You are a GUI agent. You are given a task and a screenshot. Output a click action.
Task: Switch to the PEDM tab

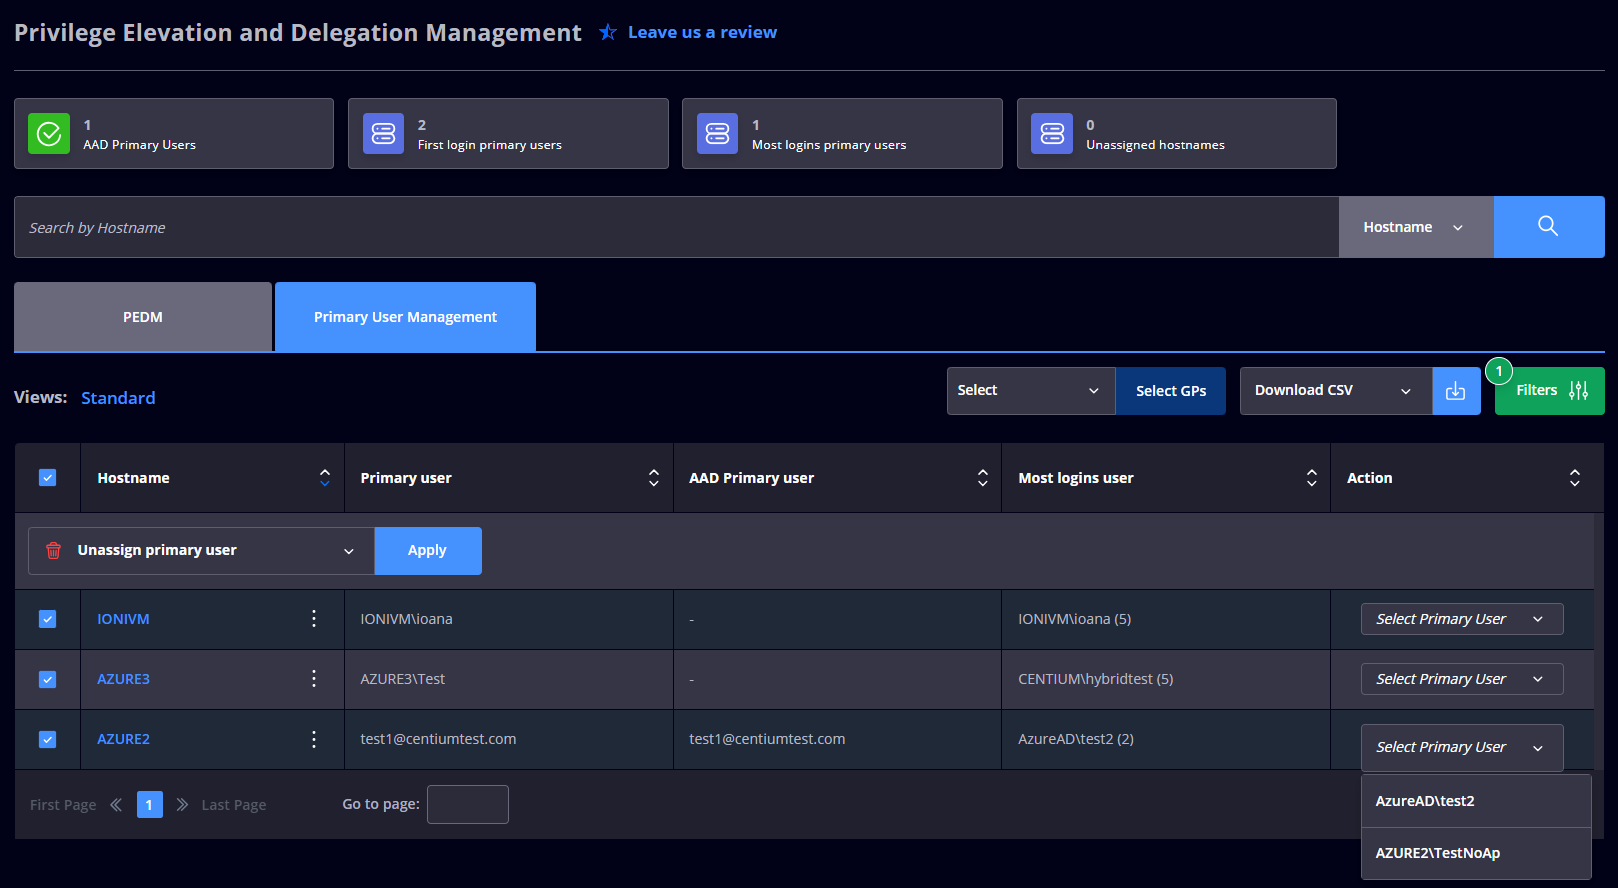(x=143, y=317)
